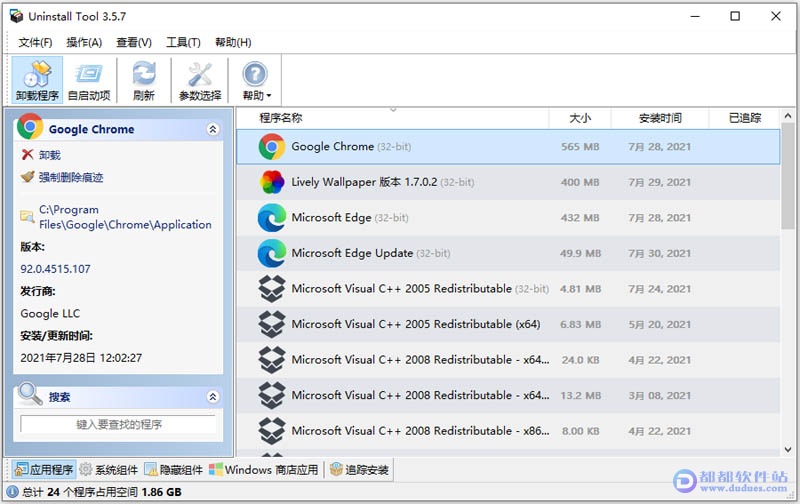Click the Uninstall Tool title bar app icon

point(16,16)
